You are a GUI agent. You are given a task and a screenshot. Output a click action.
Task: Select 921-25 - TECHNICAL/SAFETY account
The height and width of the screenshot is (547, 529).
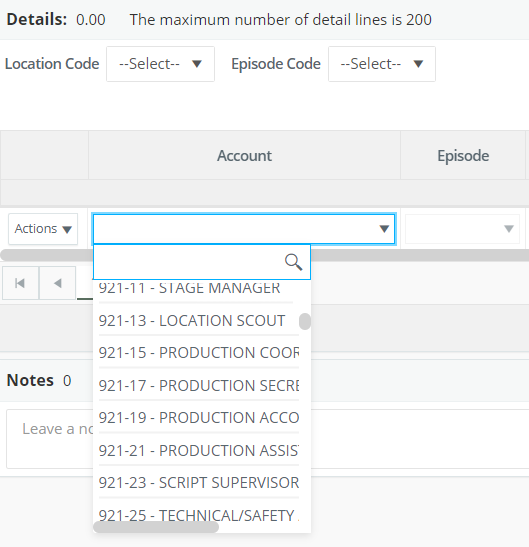coord(199,515)
